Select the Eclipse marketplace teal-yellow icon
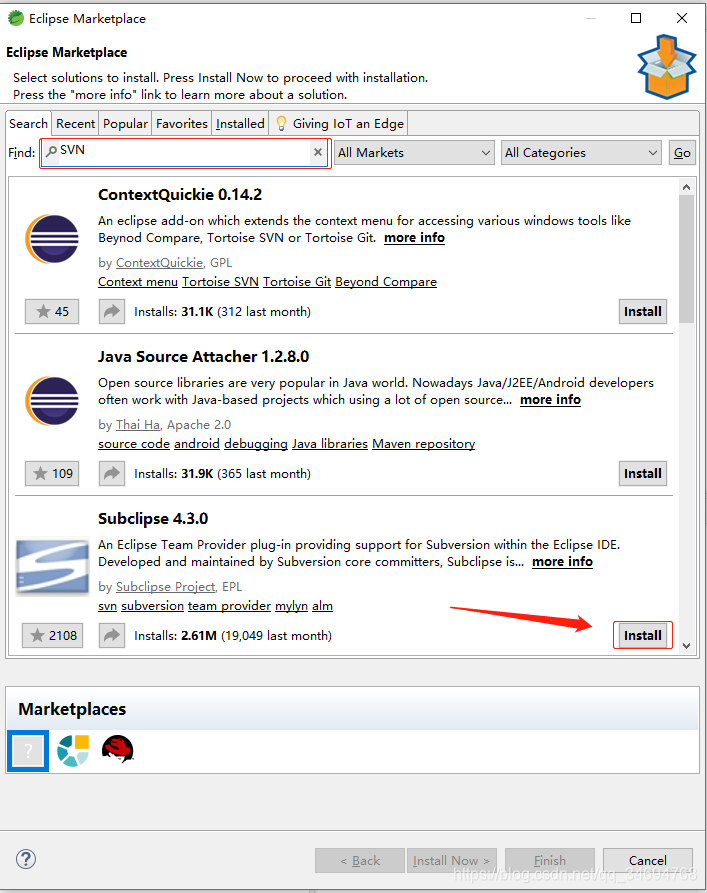Viewport: 707px width, 893px height. tap(73, 751)
